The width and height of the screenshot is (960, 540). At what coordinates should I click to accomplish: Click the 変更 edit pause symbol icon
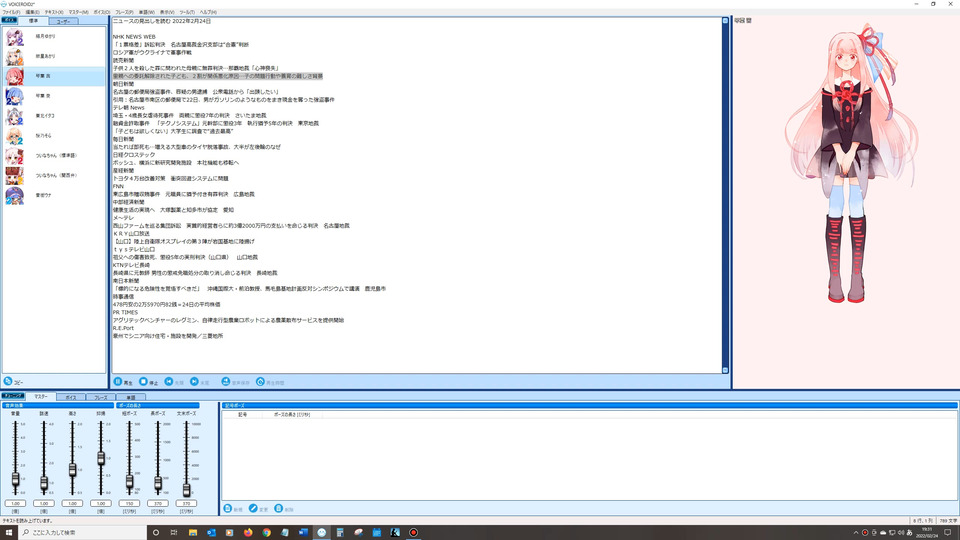[253, 509]
